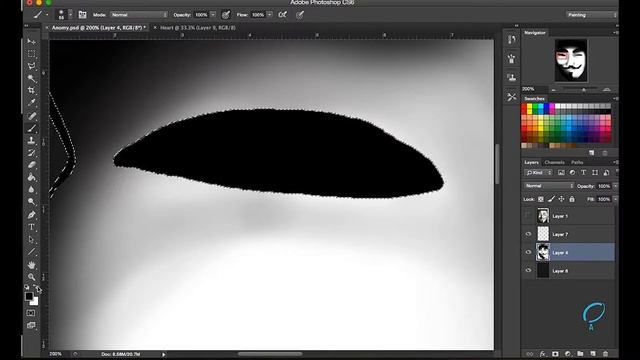Select the Rectangular Marquee tool
The width and height of the screenshot is (640, 360).
pos(31,54)
